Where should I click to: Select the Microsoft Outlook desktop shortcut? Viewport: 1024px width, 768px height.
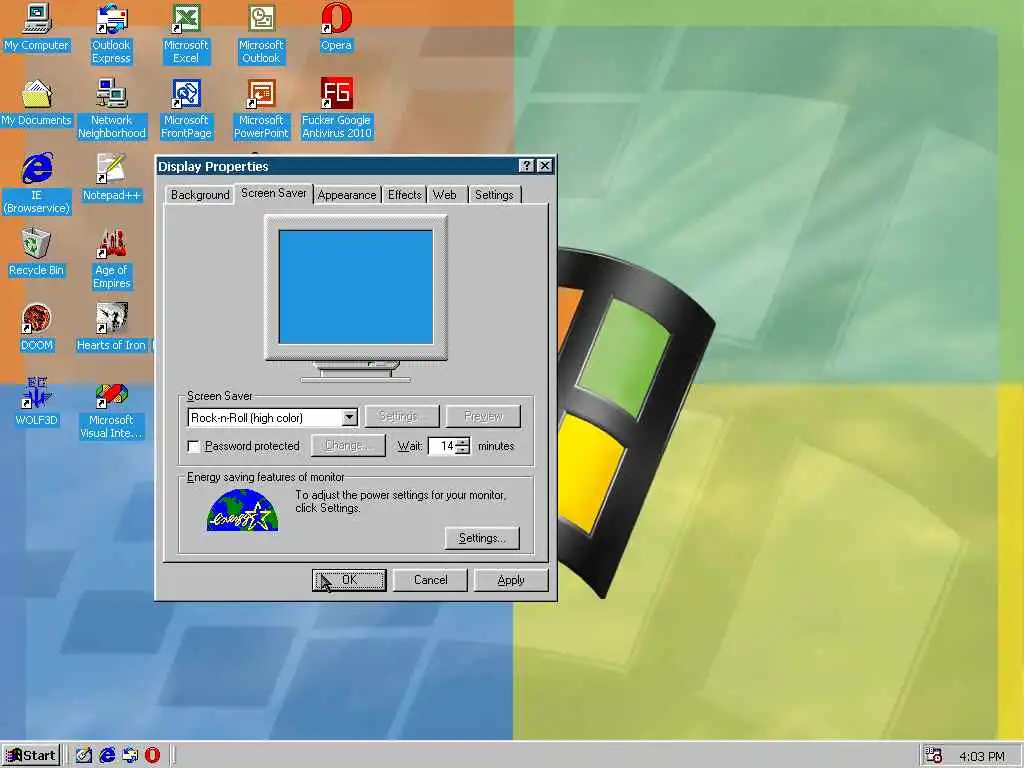point(261,34)
